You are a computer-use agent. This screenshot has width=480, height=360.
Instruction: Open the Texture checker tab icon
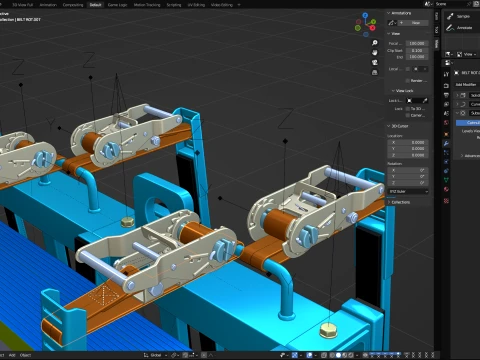(x=446, y=201)
